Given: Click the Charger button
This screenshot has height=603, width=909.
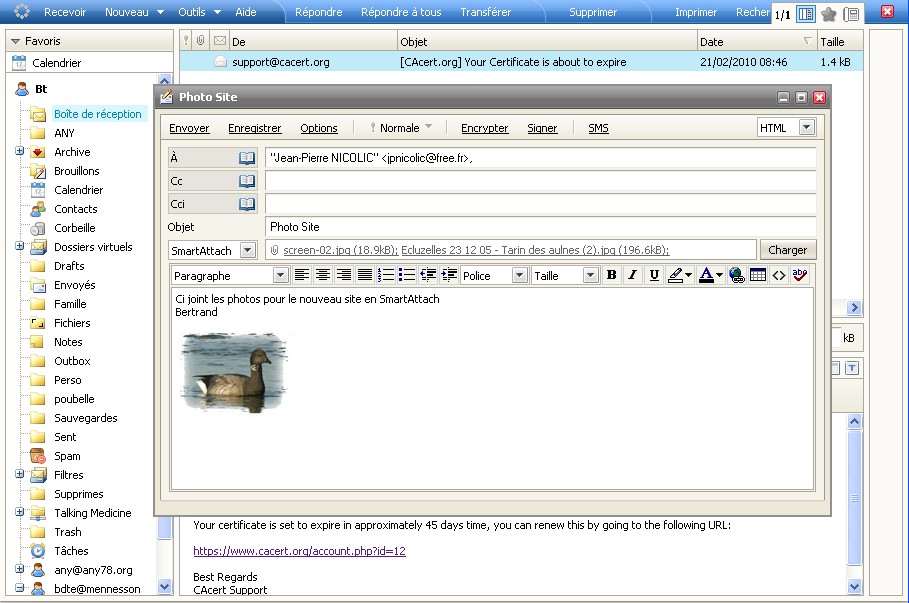Looking at the screenshot, I should [787, 250].
